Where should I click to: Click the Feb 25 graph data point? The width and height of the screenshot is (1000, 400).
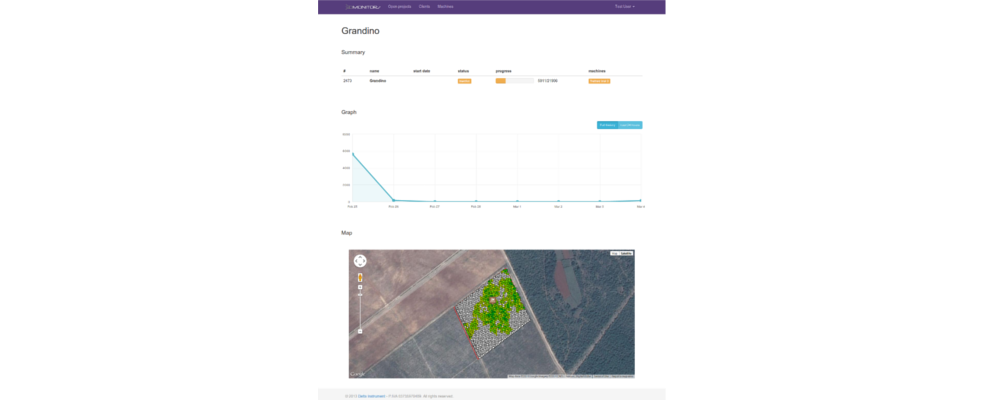click(352, 153)
